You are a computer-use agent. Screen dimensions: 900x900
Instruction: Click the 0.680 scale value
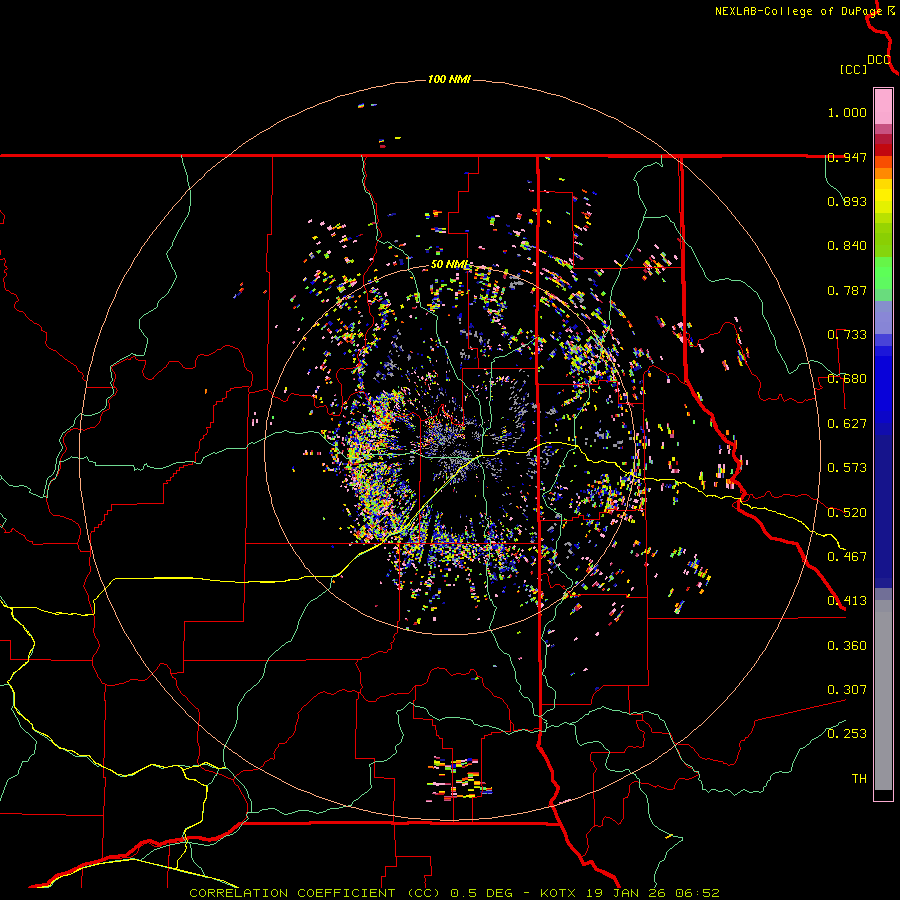(x=847, y=379)
